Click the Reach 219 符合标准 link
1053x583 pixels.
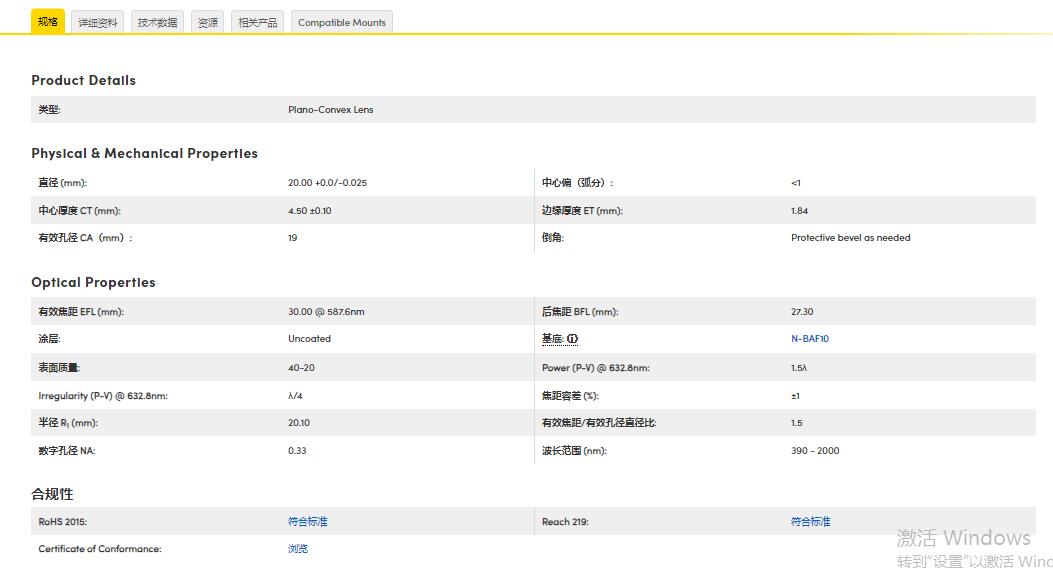click(x=810, y=522)
